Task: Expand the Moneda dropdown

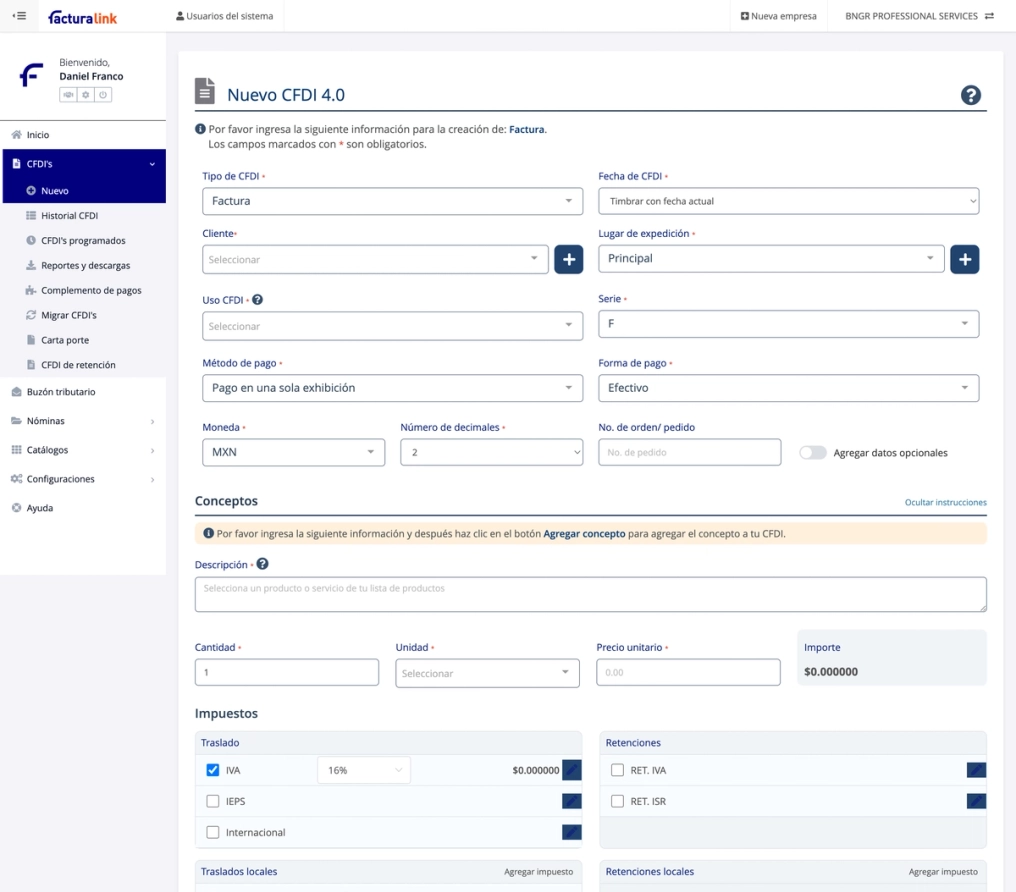Action: [x=293, y=452]
